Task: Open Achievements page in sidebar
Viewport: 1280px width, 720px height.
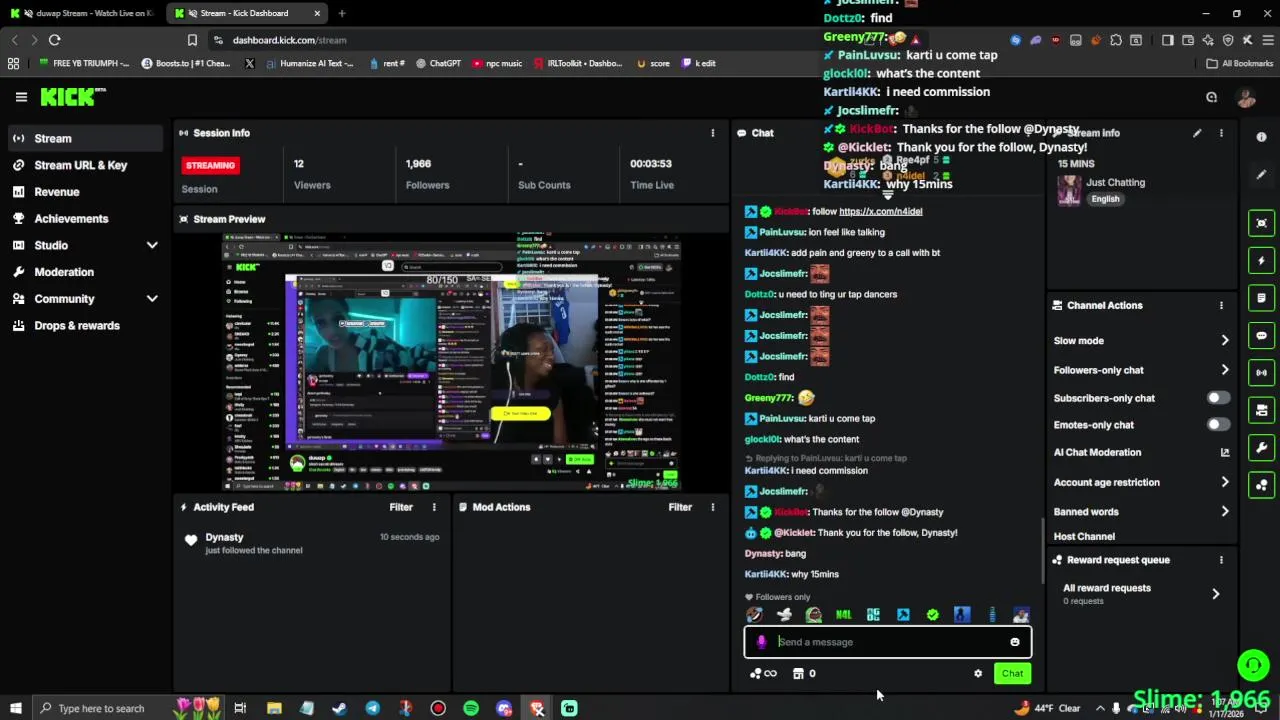Action: coord(84,219)
